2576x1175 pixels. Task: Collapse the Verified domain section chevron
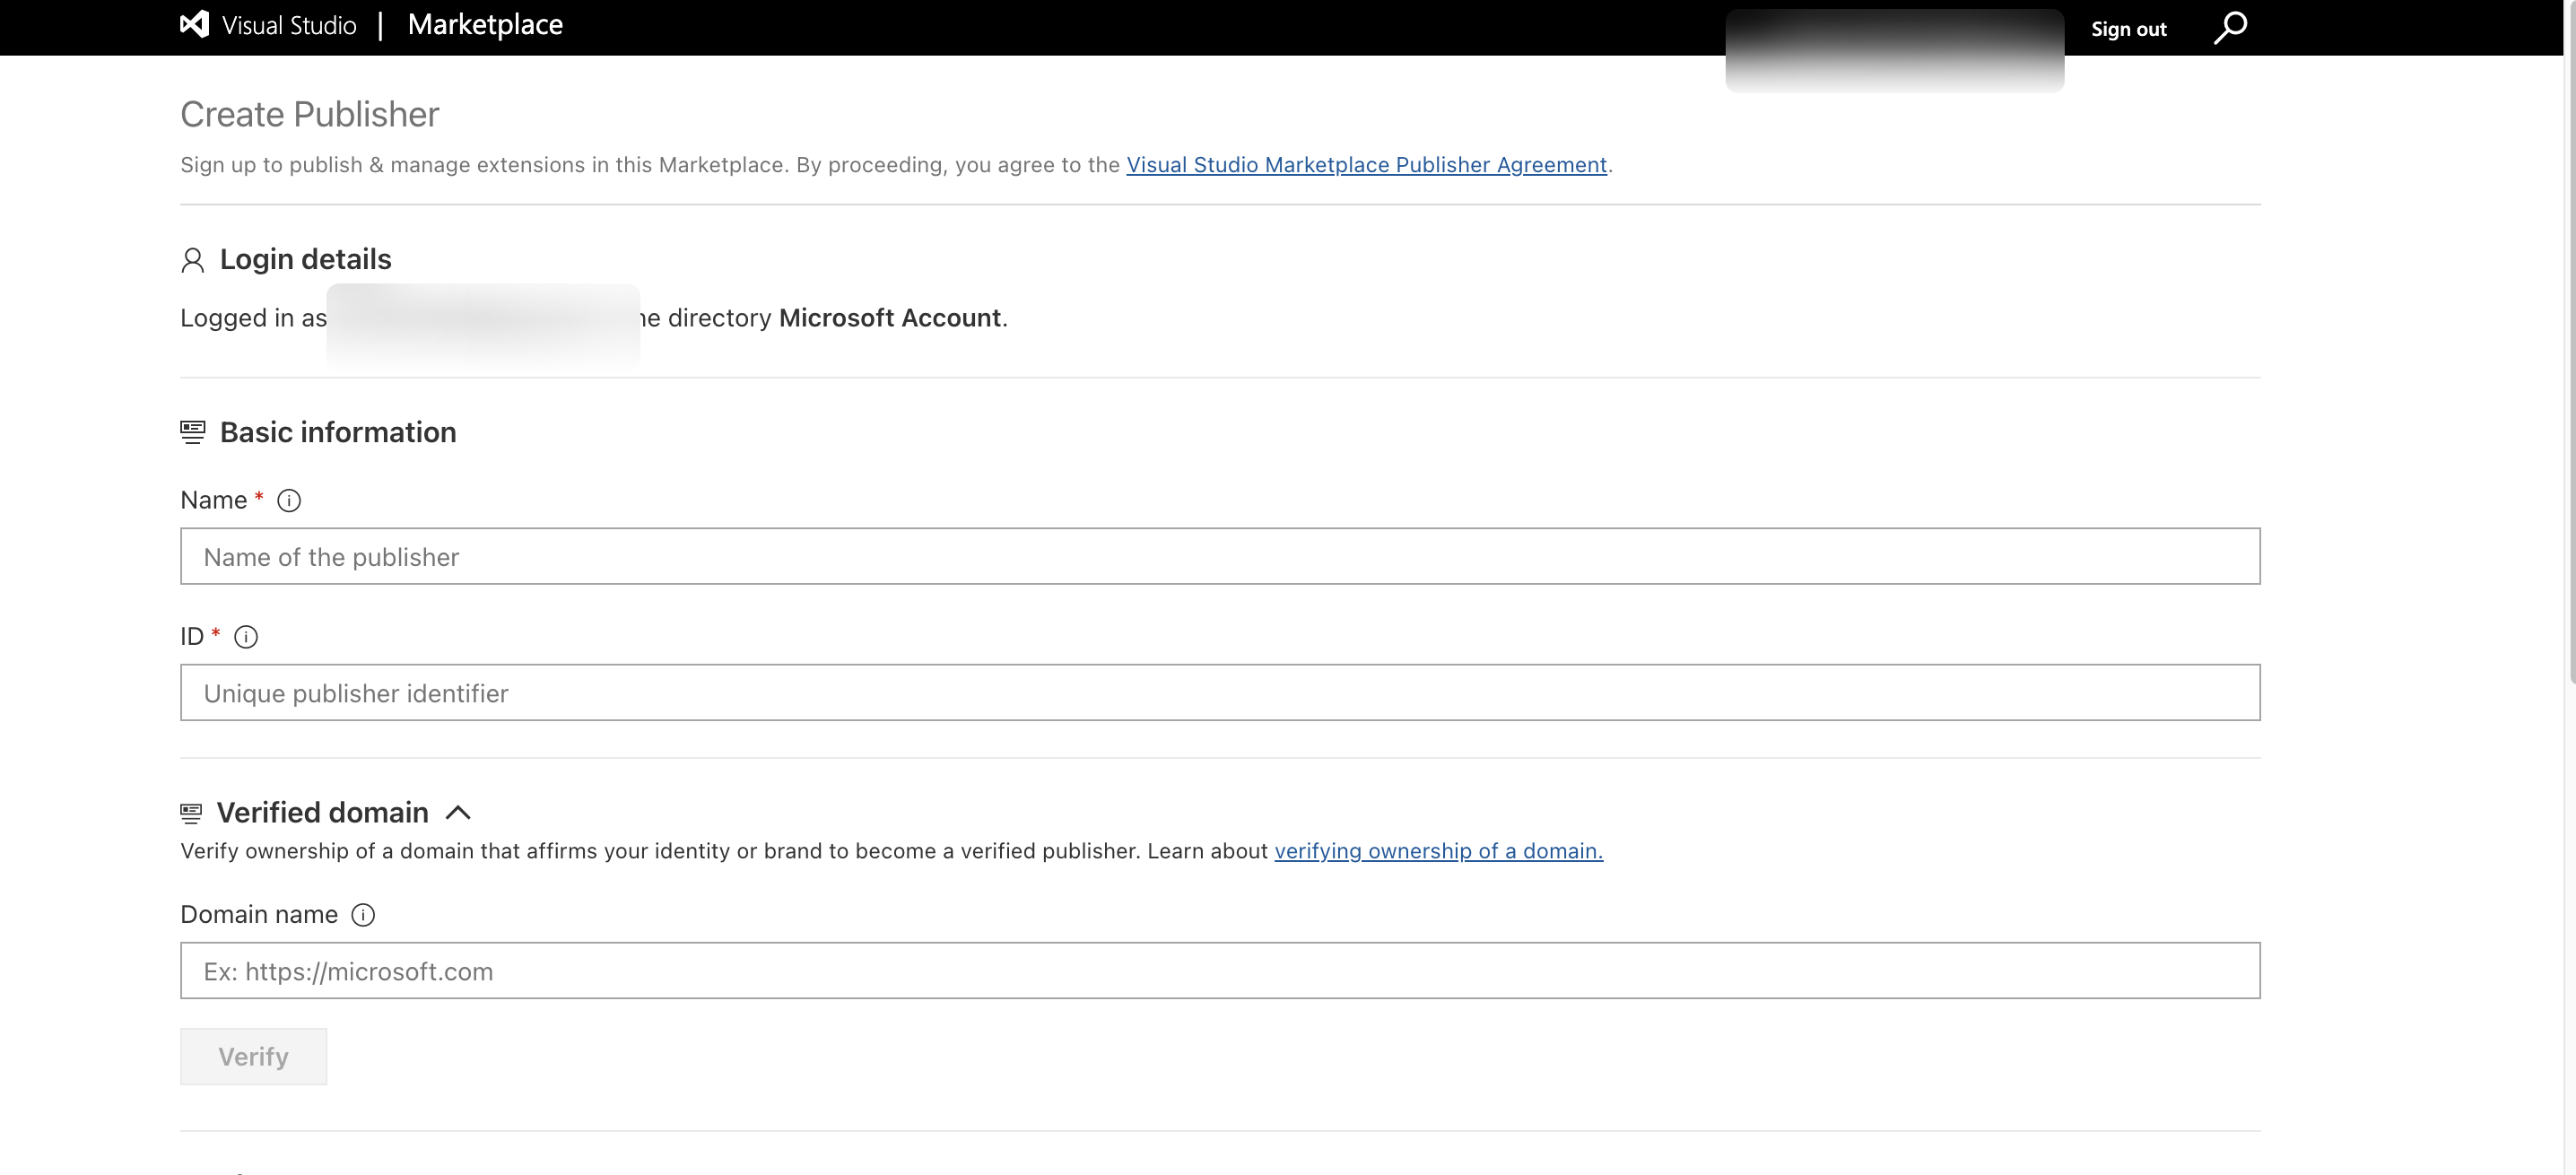458,813
